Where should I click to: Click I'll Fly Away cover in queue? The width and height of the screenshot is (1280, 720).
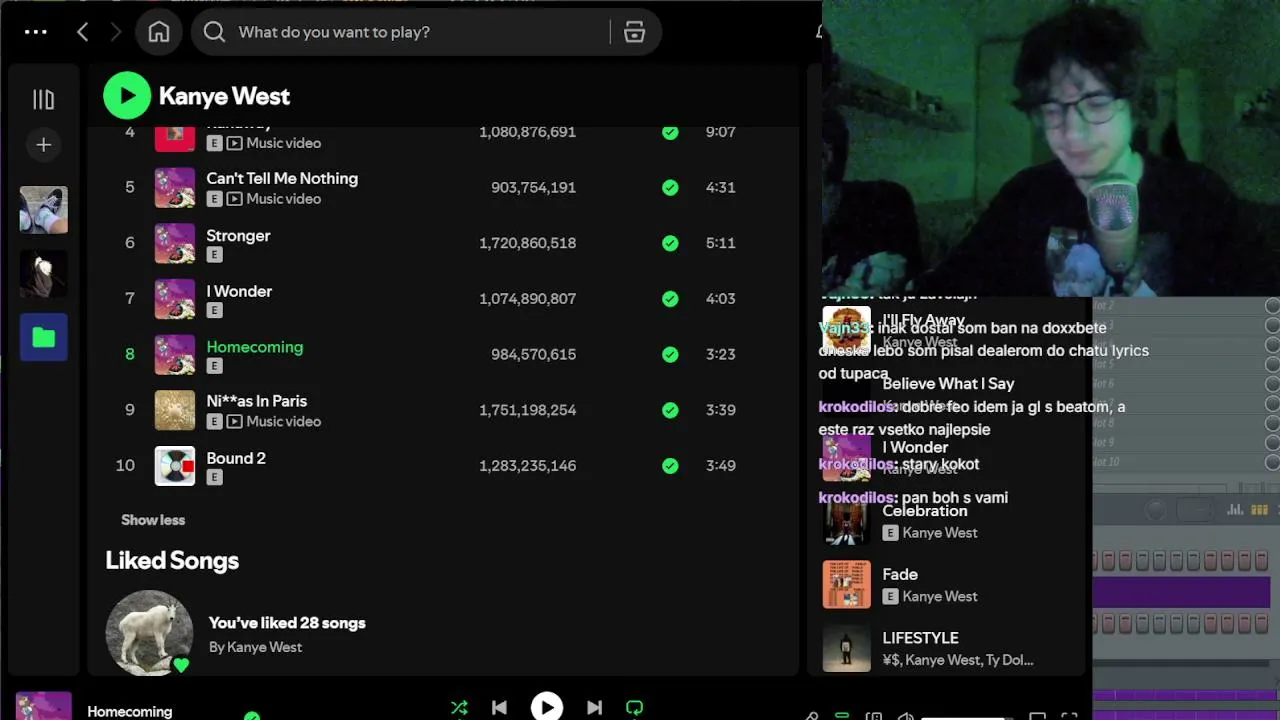tap(847, 331)
